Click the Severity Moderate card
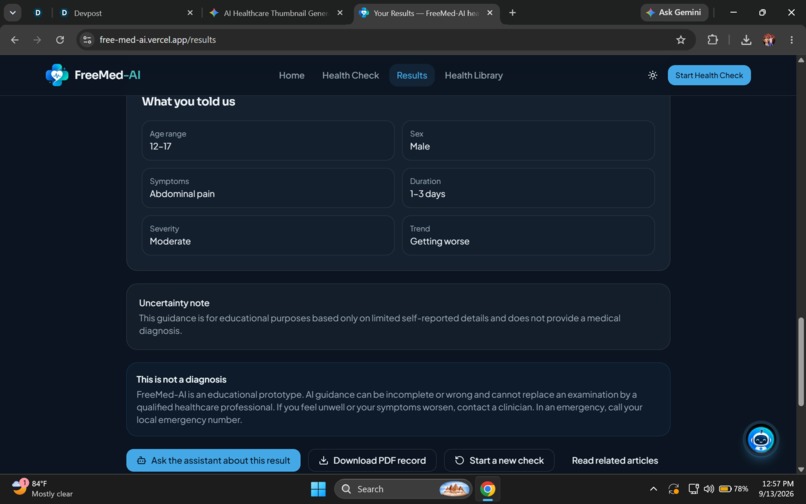Screen dimensions: 806x504 (x=268, y=235)
